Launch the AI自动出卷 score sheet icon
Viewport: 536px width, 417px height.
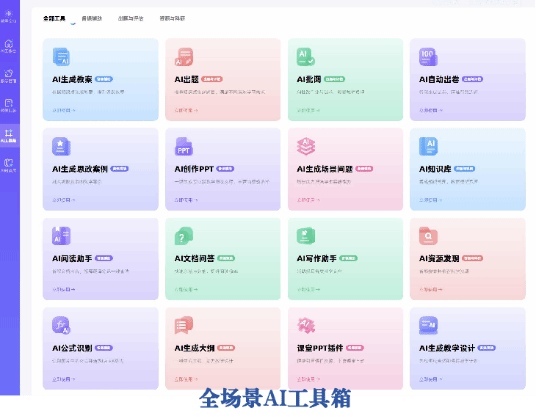(x=428, y=57)
